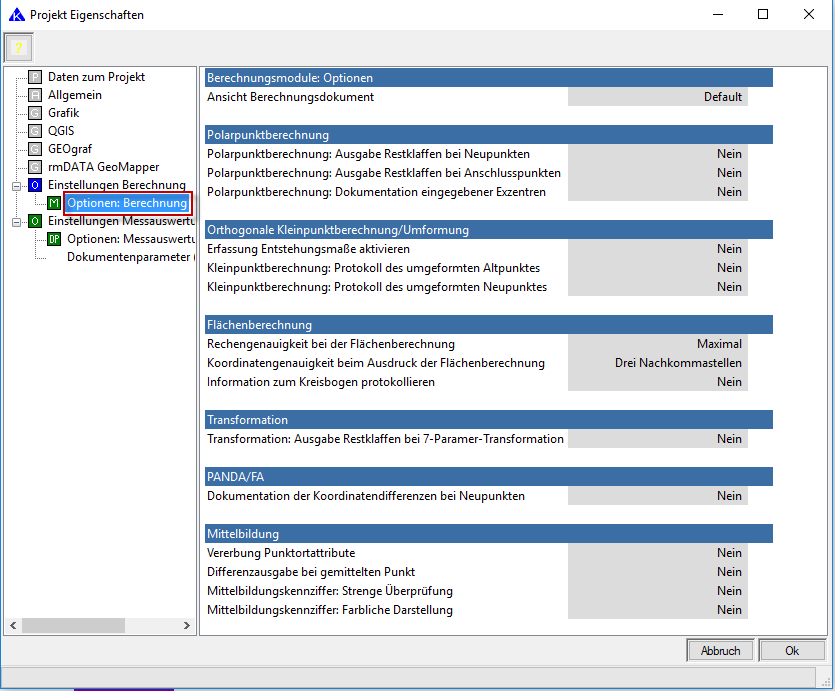Click the green M icon for Optionen: Berechnung
Viewport: 835px width, 691px height.
click(54, 204)
